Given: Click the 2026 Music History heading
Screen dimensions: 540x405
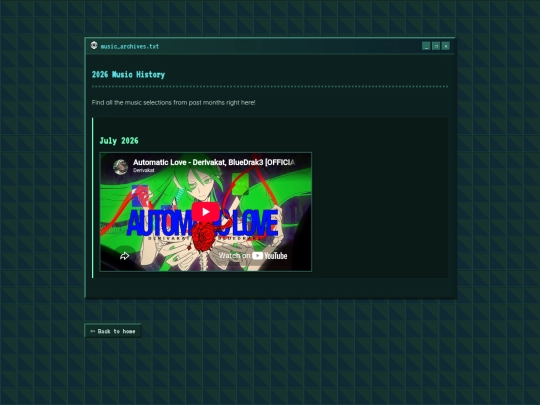Looking at the screenshot, I should tap(128, 75).
